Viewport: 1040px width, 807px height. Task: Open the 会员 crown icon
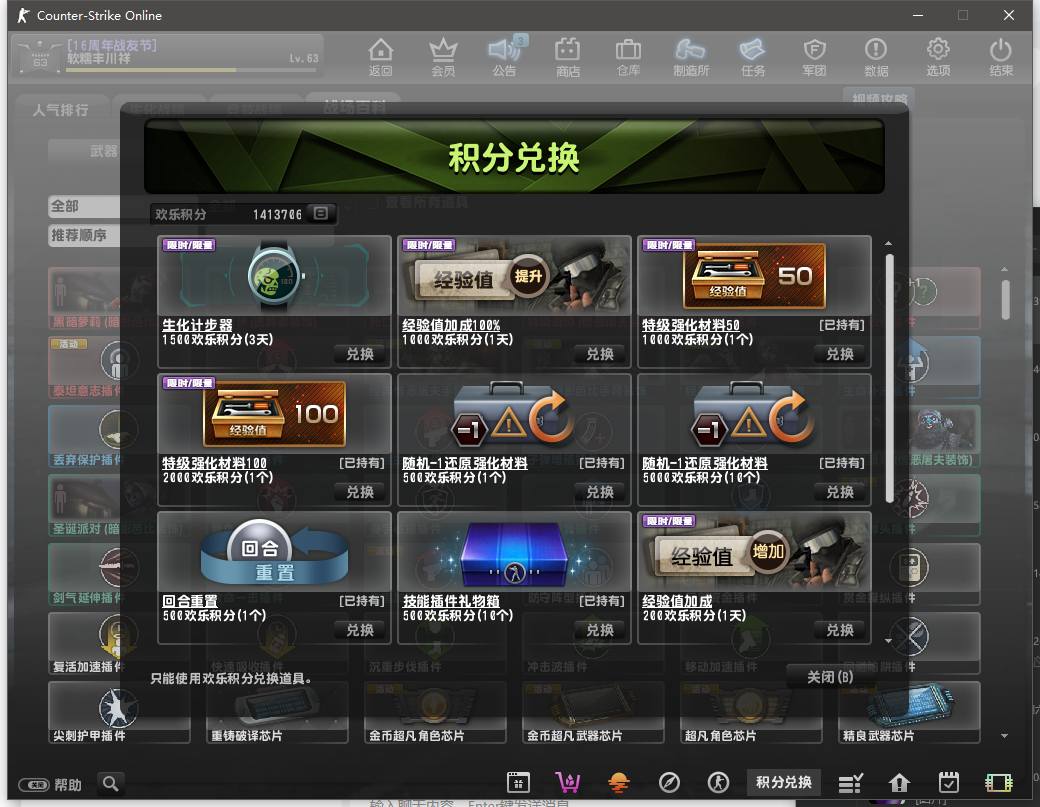[x=442, y=56]
